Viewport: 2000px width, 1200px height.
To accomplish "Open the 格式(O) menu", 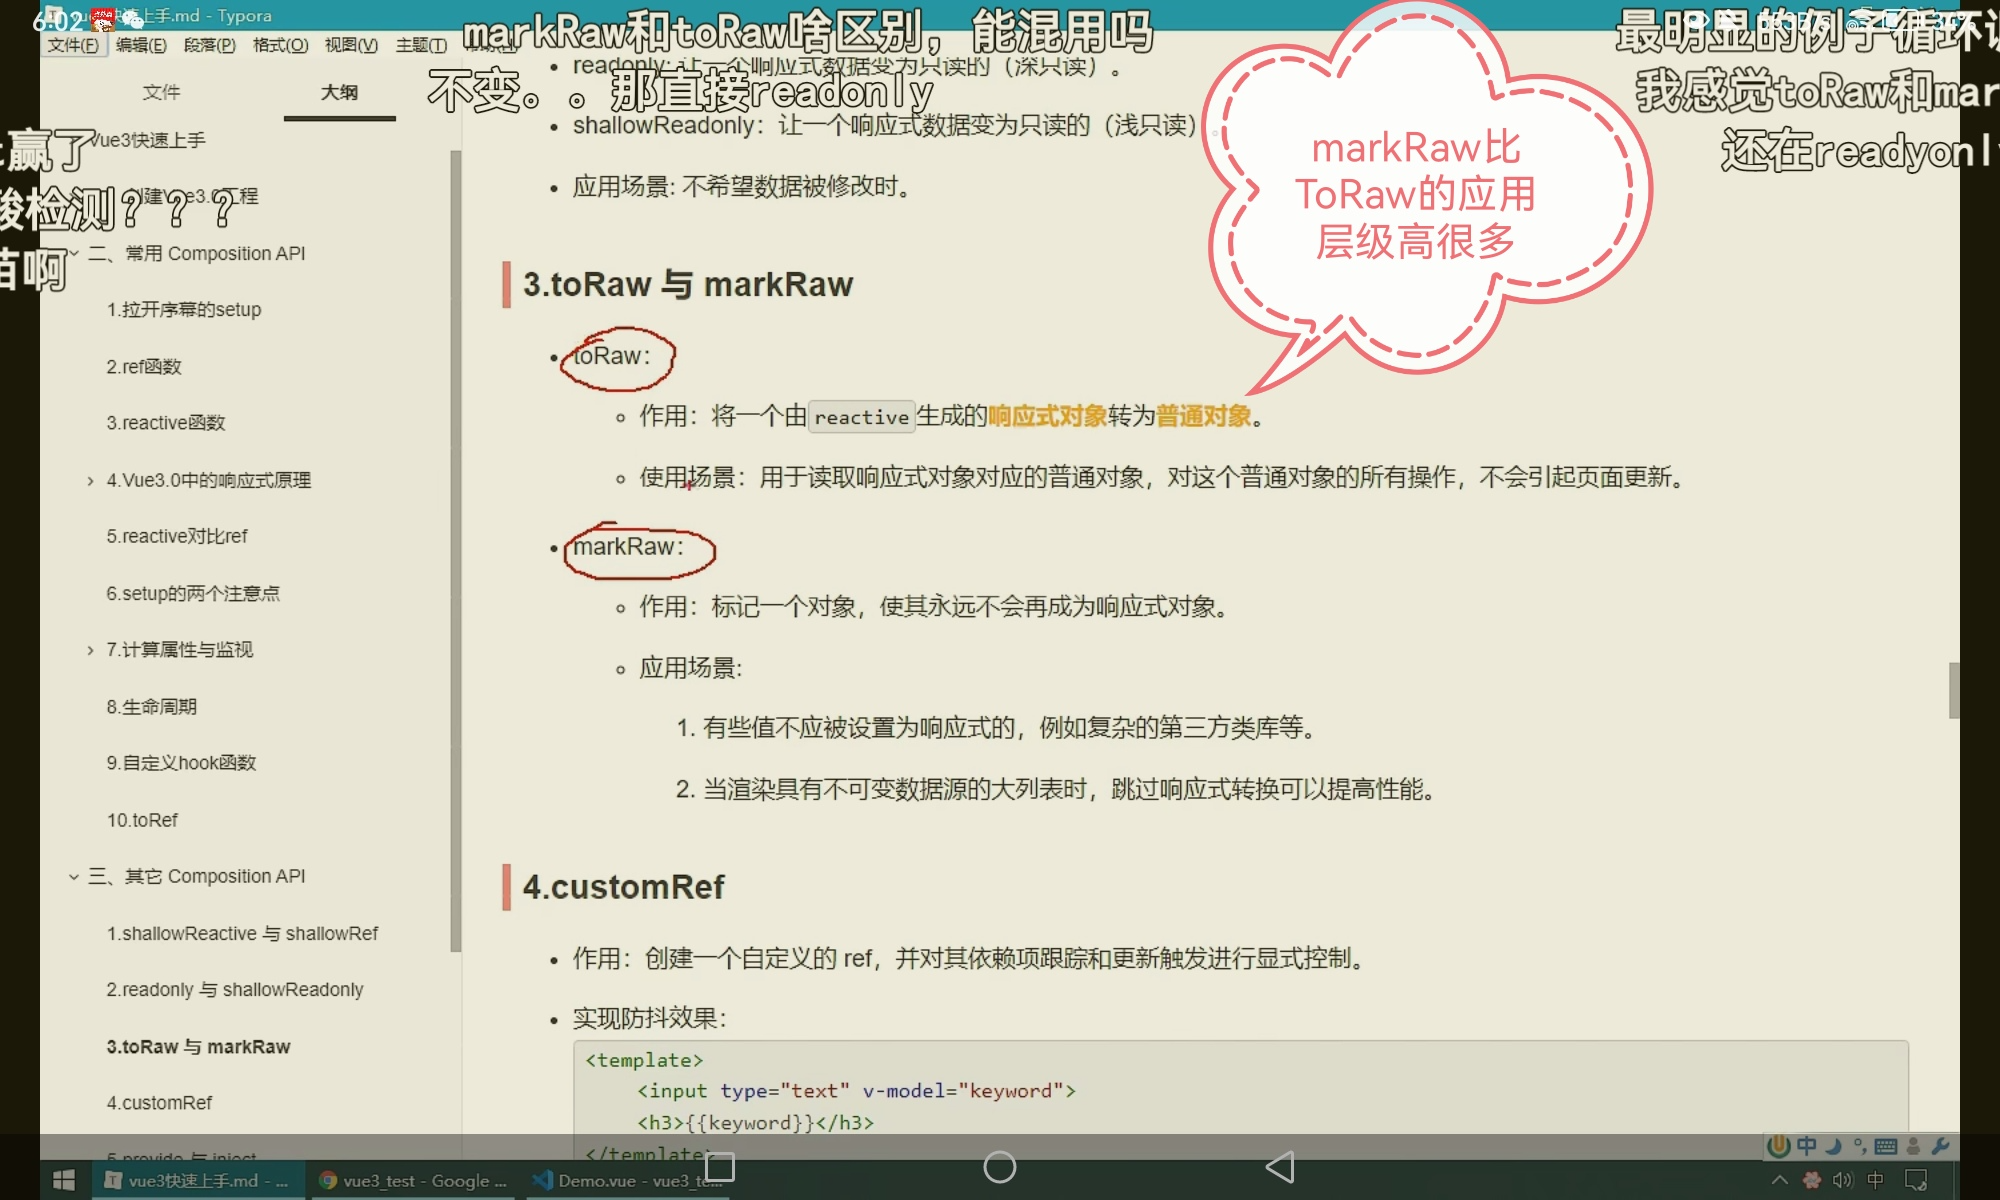I will [280, 45].
